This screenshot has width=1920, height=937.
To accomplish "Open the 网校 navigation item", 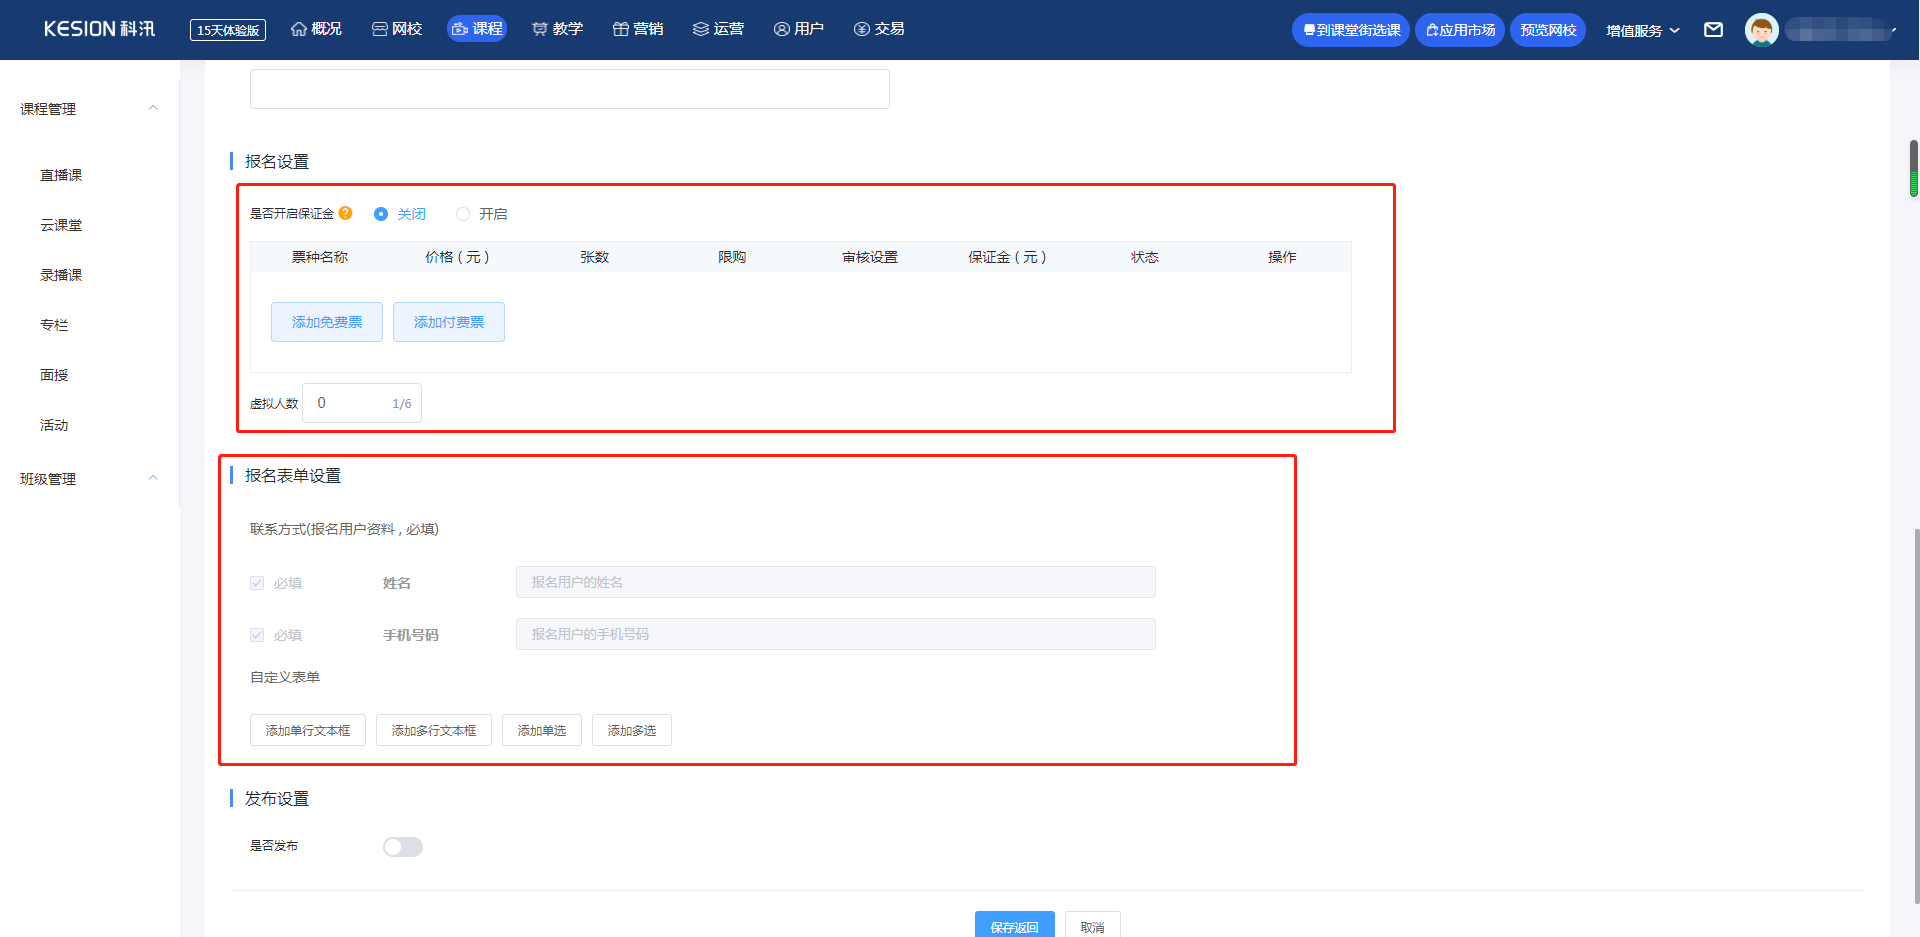I will point(397,29).
